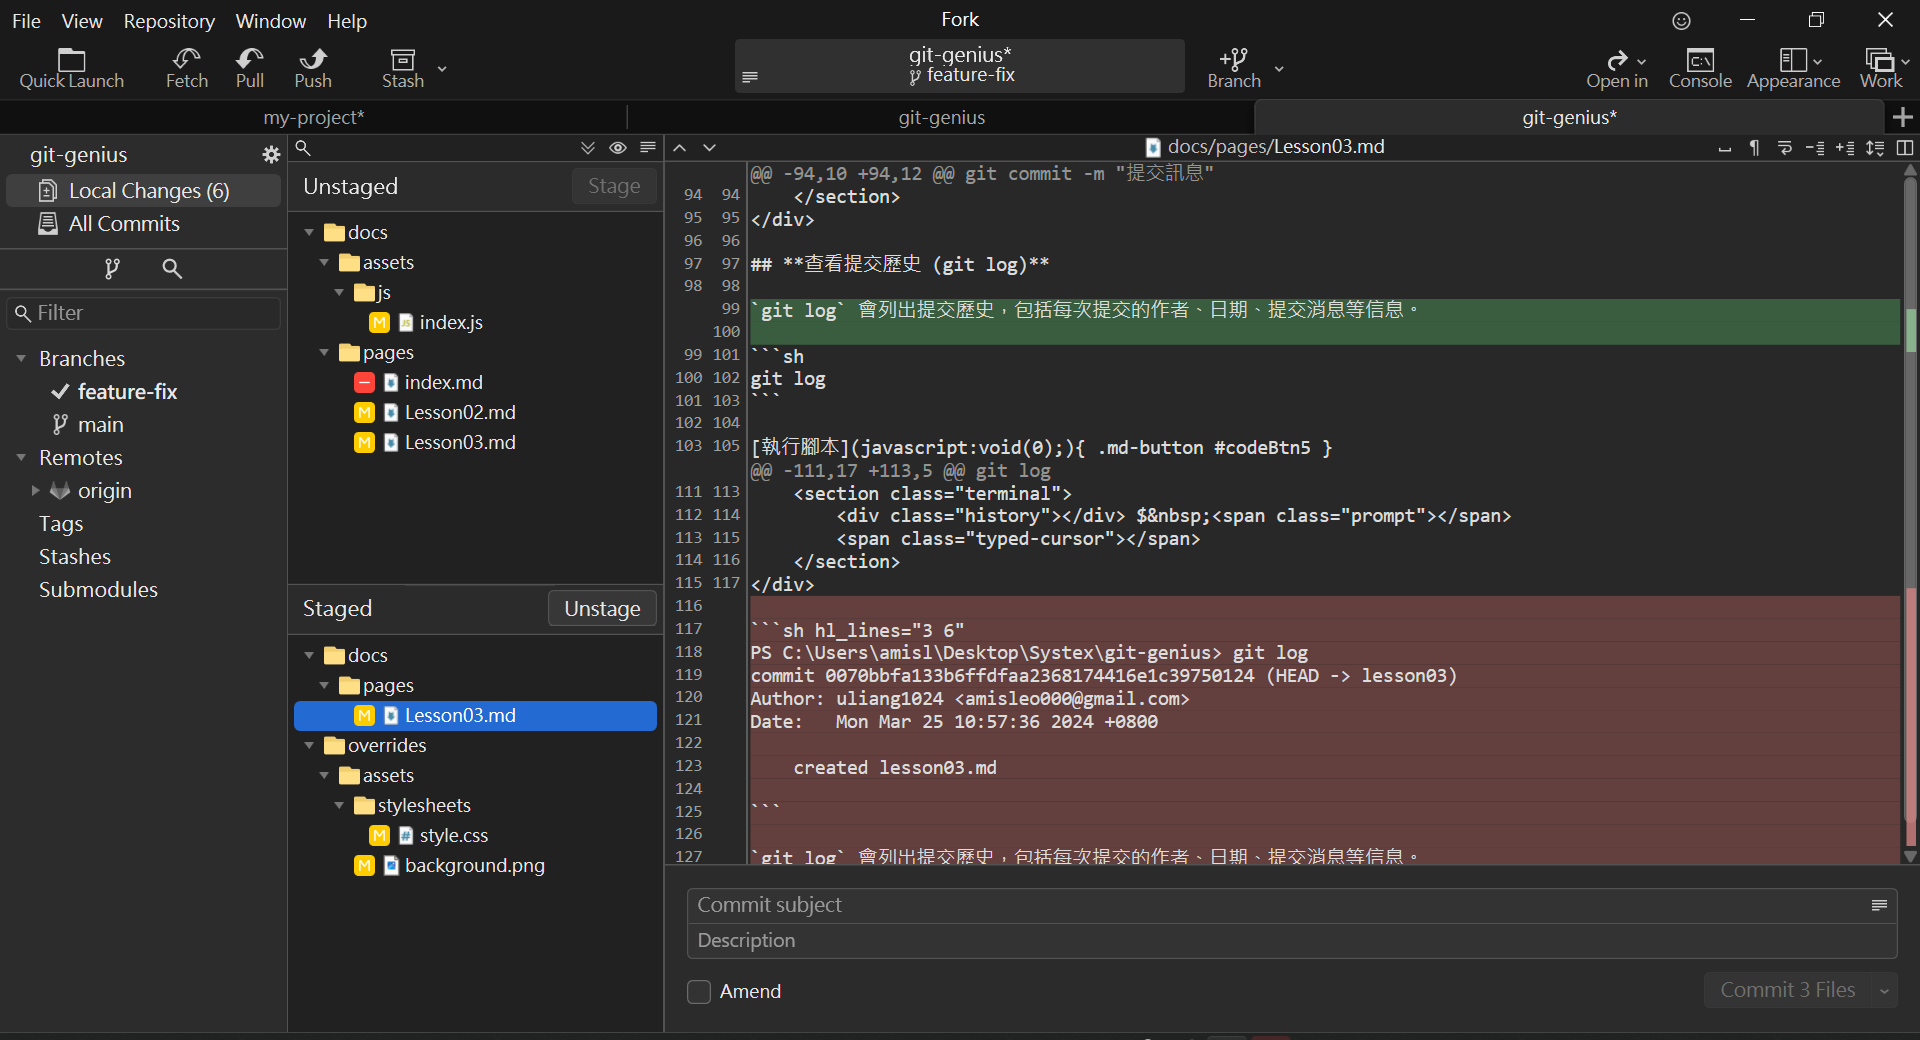This screenshot has width=1920, height=1040.
Task: Switch to the middle git-genius tab
Action: [x=941, y=117]
